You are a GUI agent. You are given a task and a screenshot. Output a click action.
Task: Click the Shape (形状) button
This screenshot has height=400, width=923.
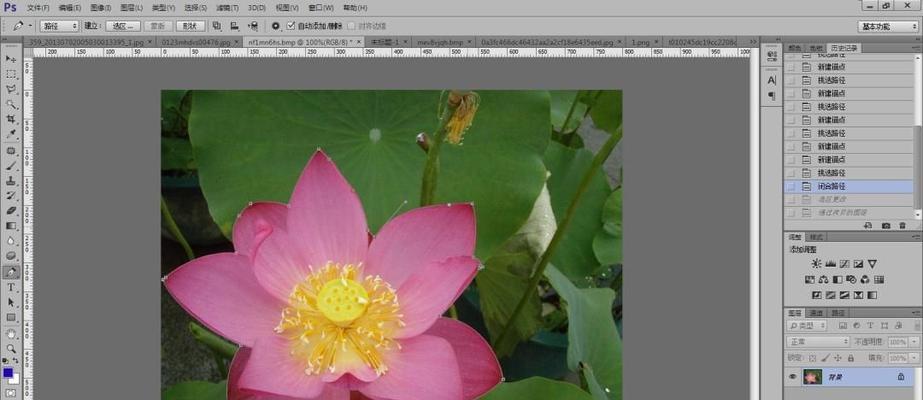point(189,25)
